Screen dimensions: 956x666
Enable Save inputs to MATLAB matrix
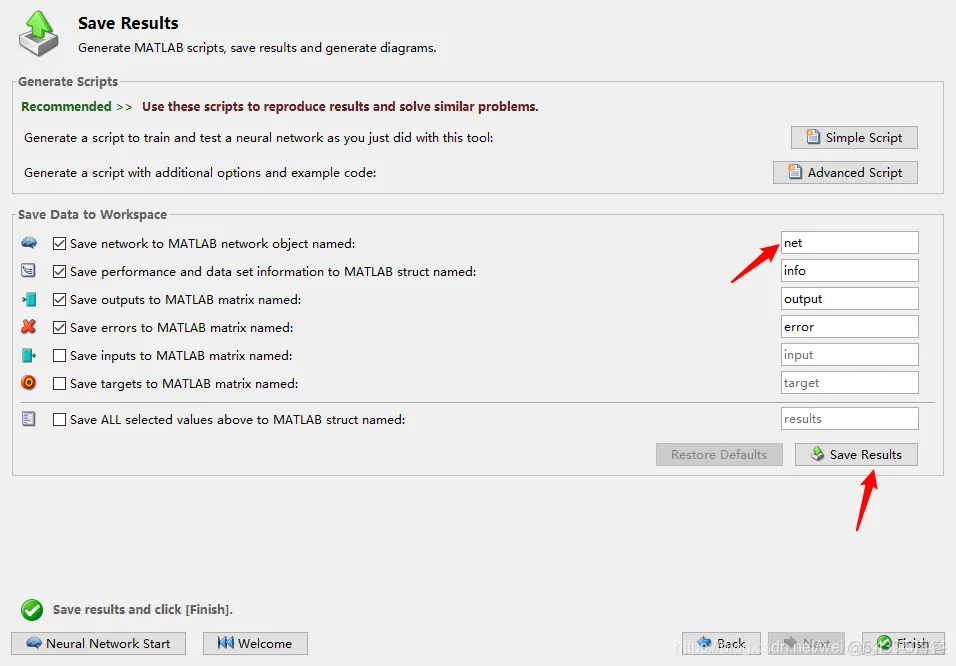click(59, 356)
